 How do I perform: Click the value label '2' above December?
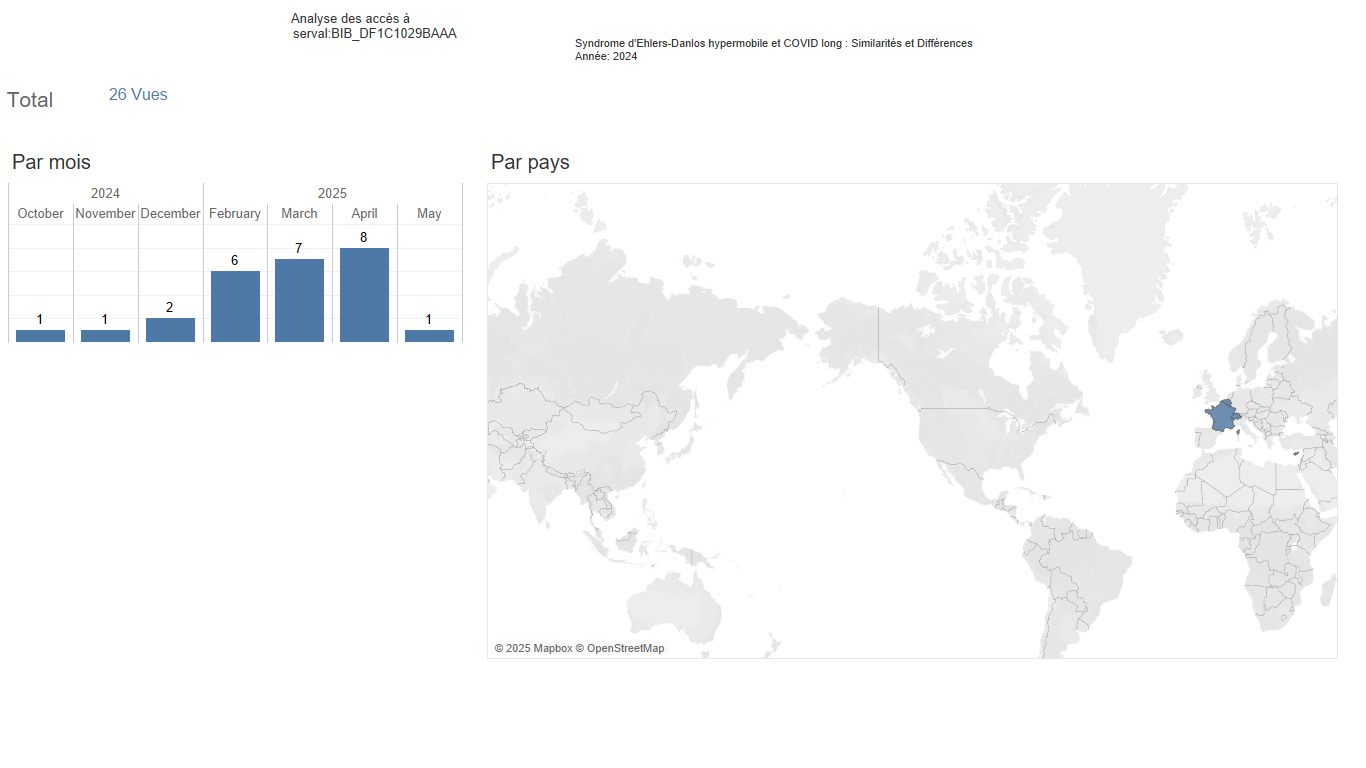click(170, 307)
